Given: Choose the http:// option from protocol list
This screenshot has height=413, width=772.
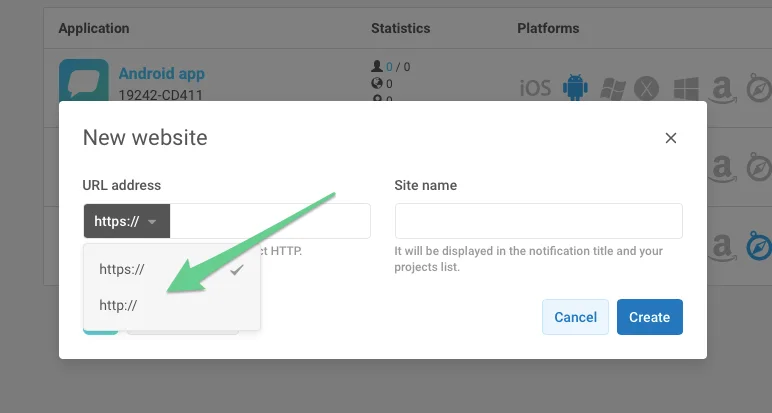Looking at the screenshot, I should click(x=118, y=305).
